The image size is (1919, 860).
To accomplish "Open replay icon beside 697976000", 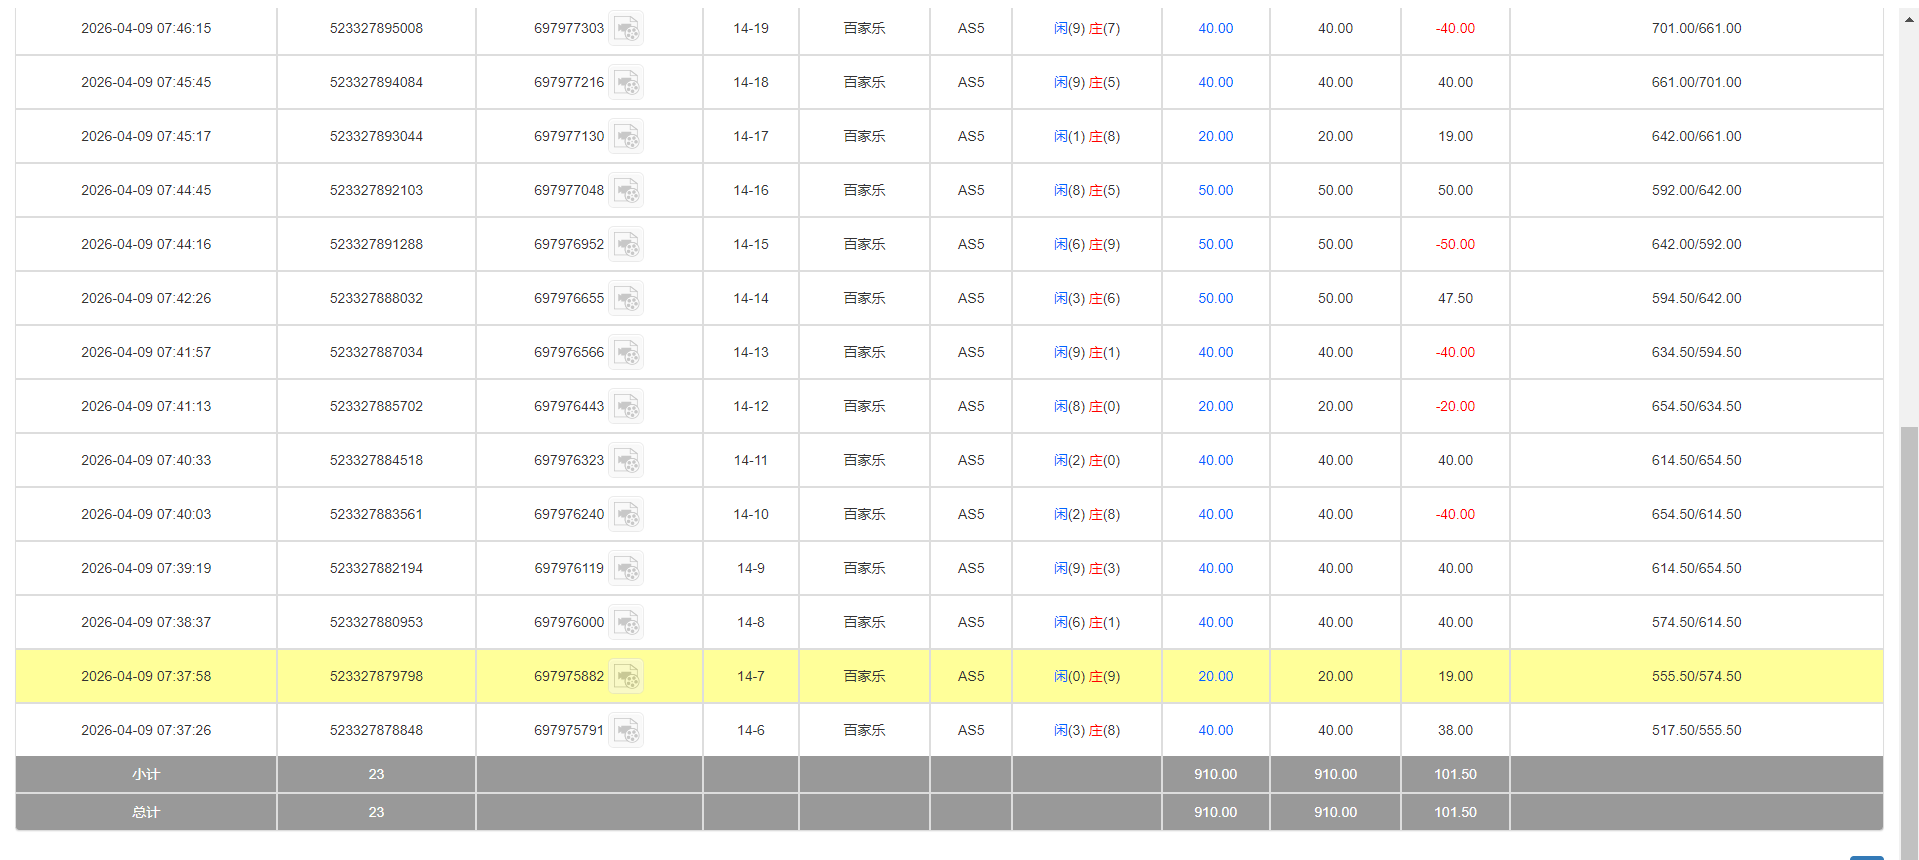I will 626,623.
